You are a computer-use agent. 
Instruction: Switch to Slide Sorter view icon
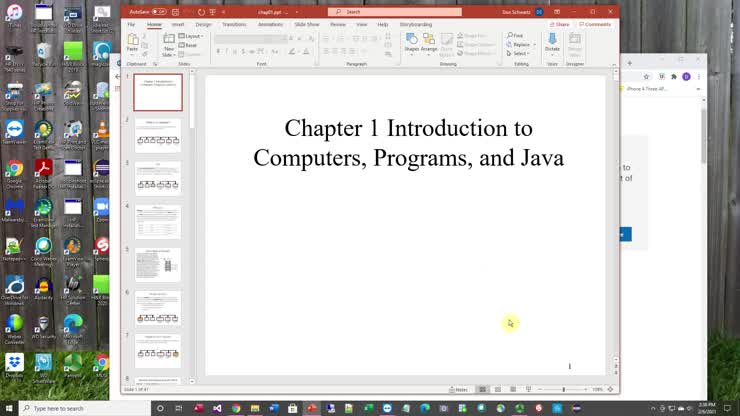pyautogui.click(x=498, y=390)
